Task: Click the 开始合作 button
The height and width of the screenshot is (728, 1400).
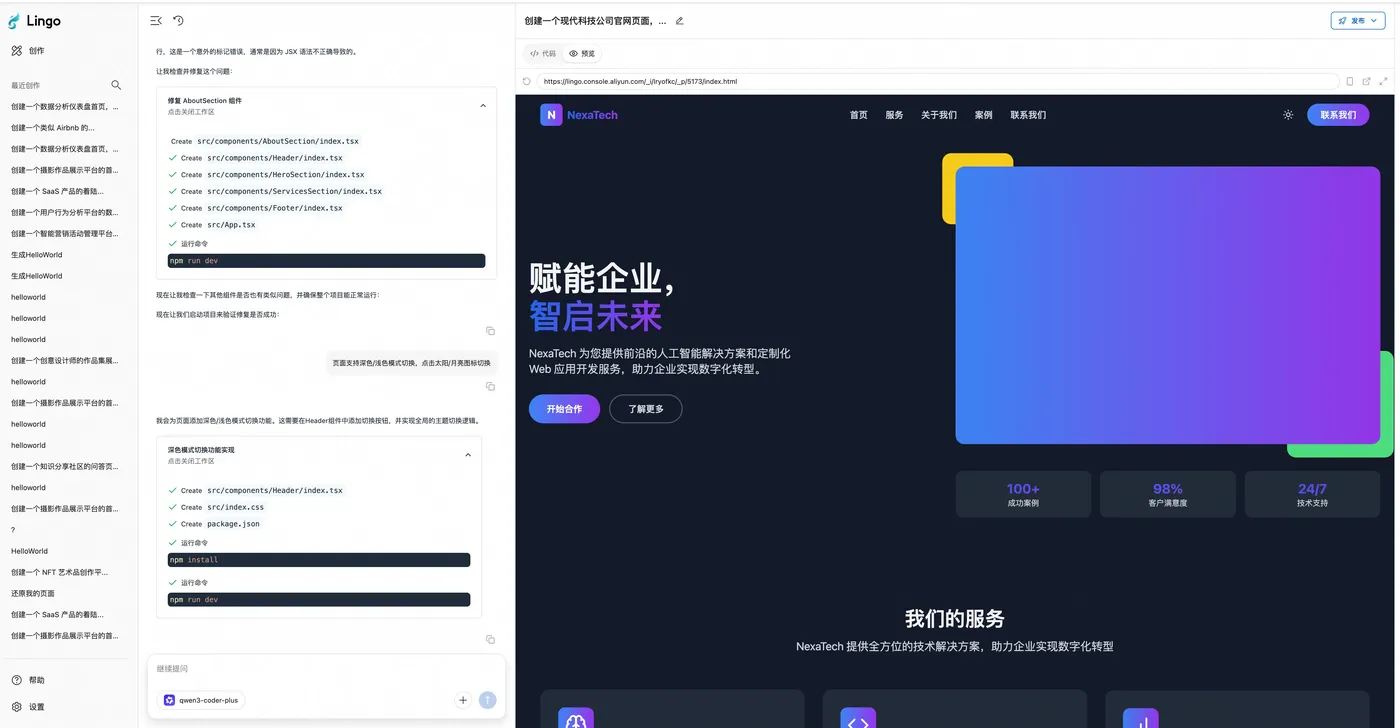Action: [564, 409]
